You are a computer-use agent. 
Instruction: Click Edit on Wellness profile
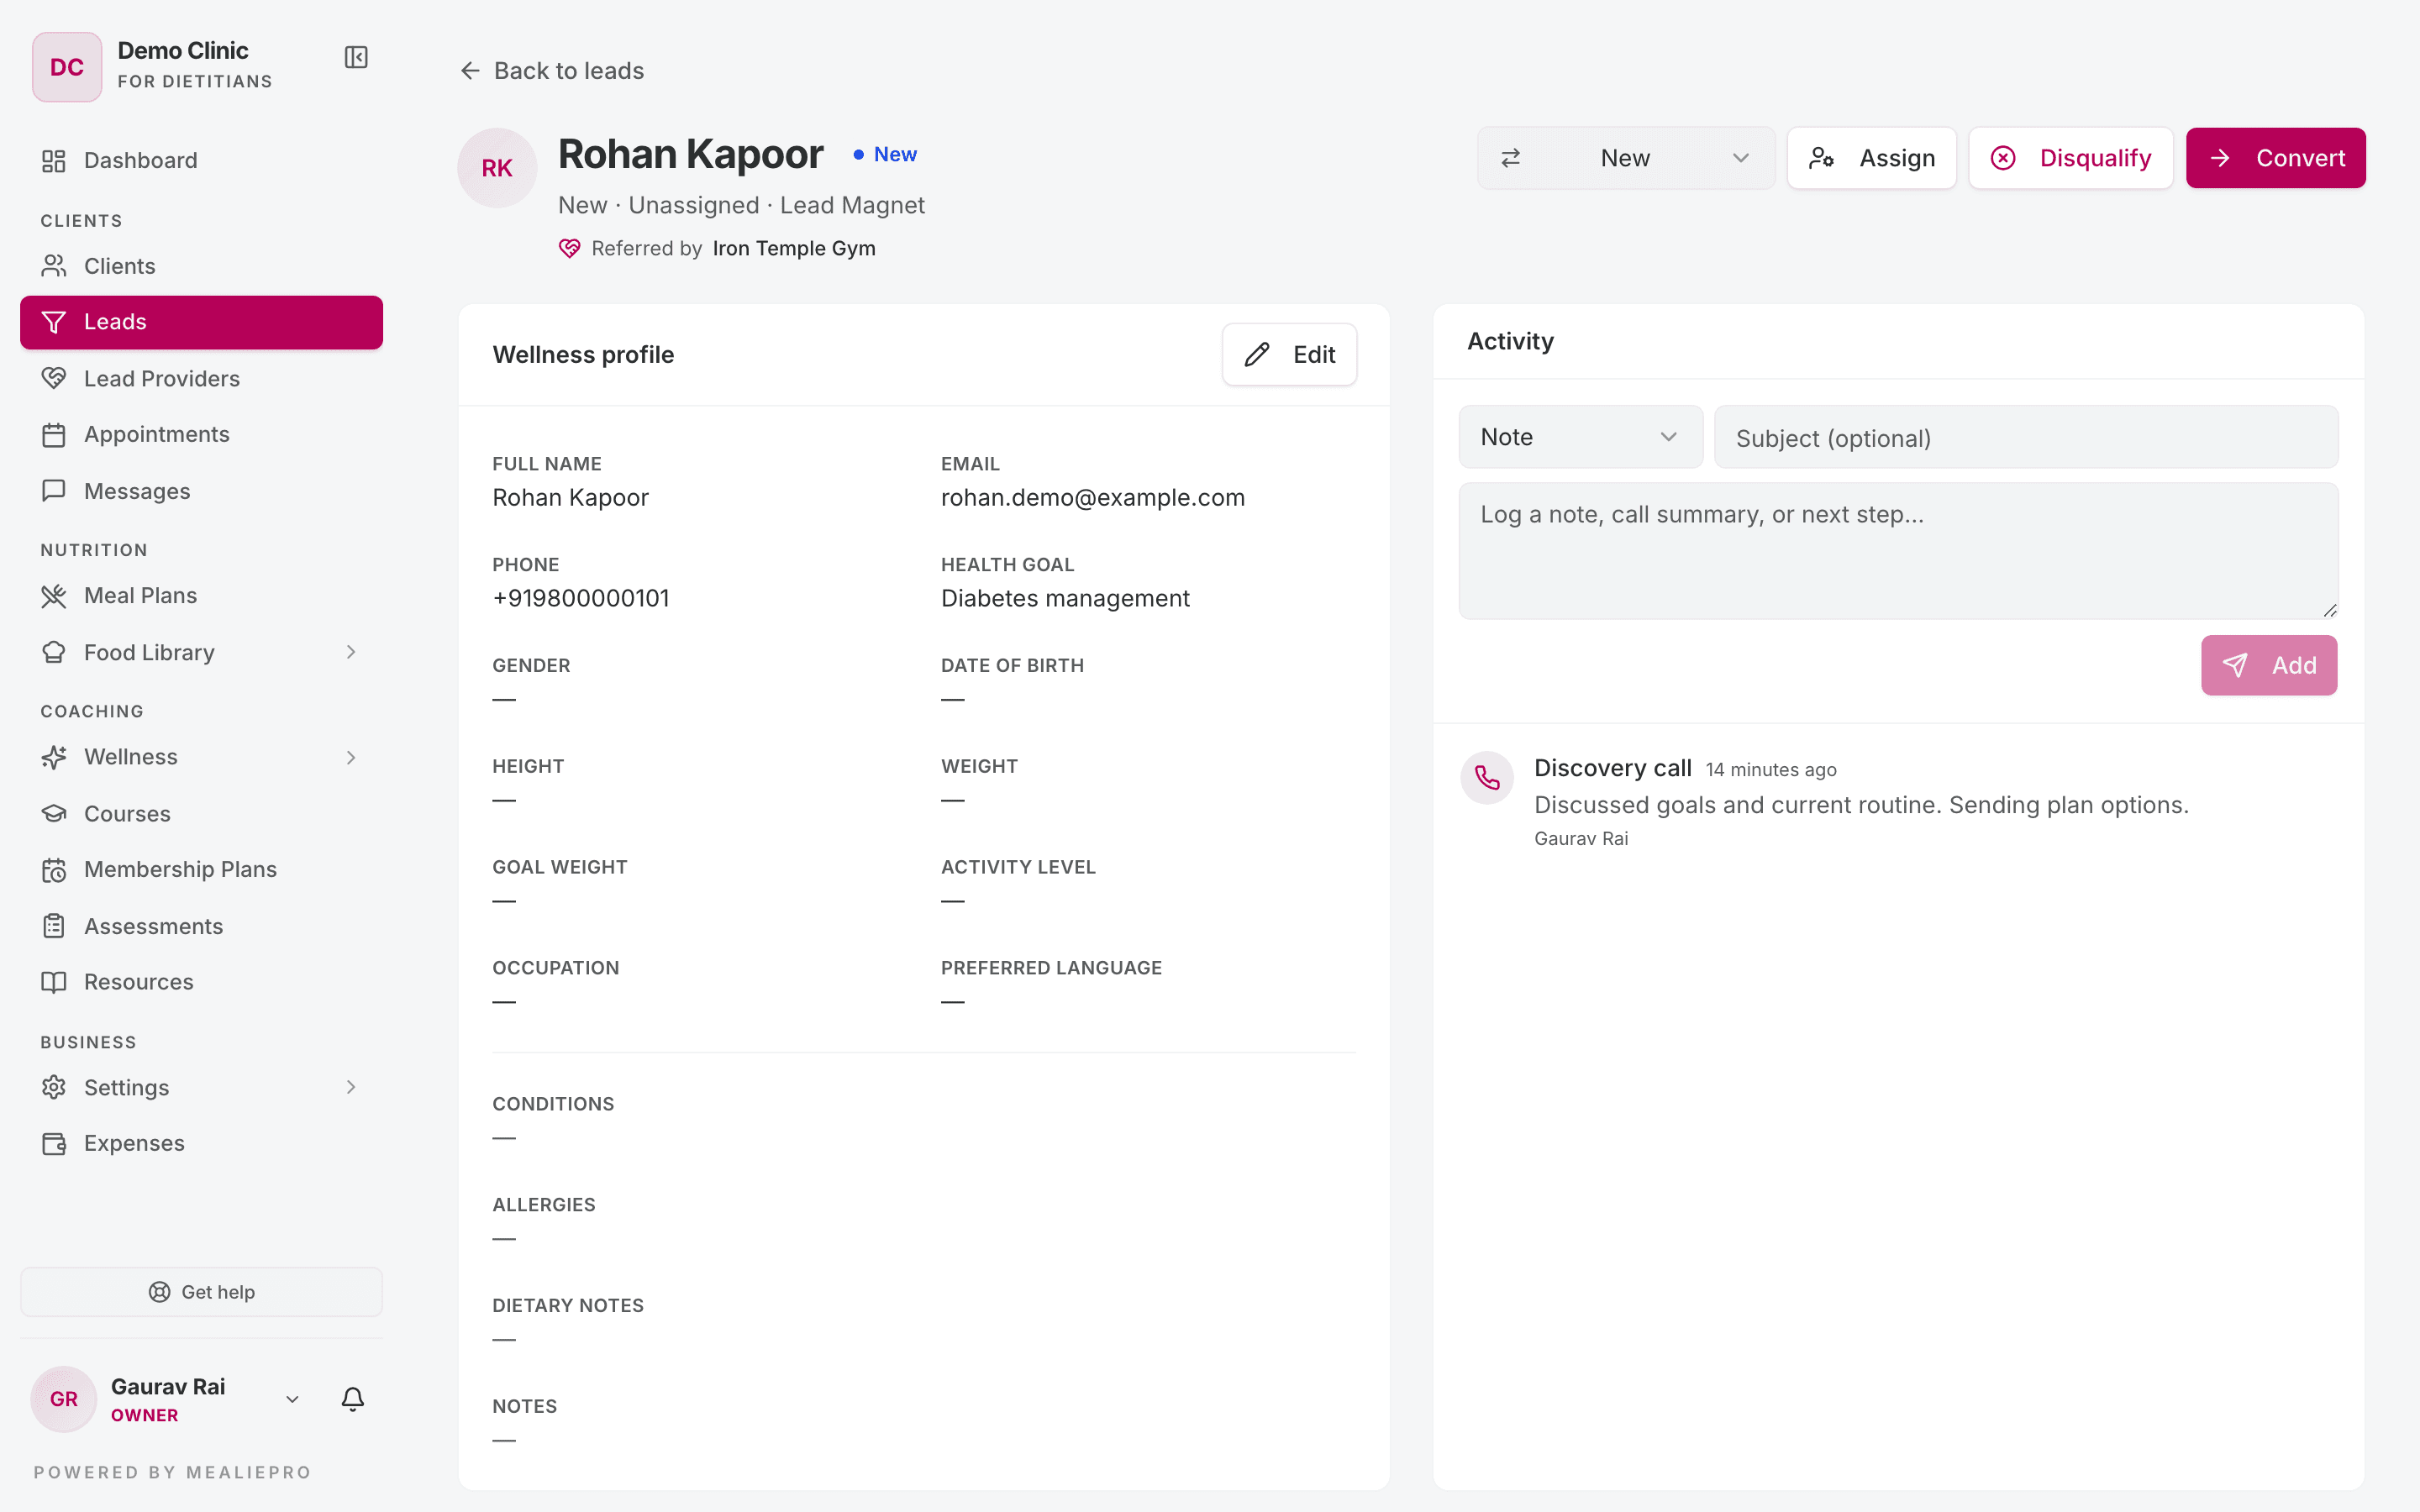point(1289,354)
